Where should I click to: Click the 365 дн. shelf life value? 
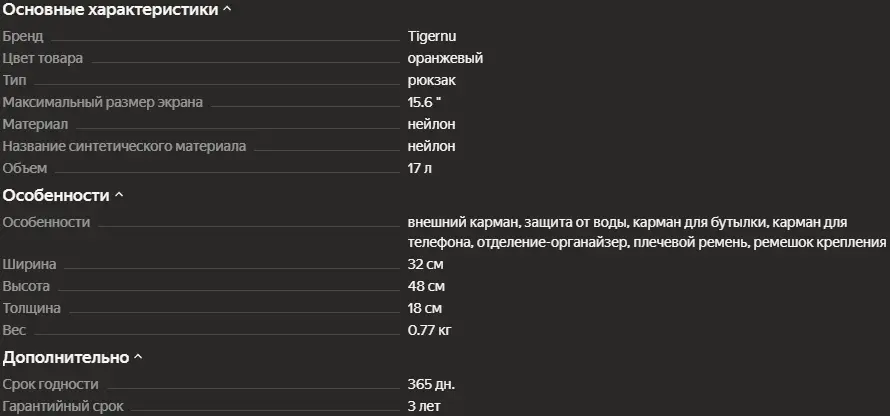(432, 385)
